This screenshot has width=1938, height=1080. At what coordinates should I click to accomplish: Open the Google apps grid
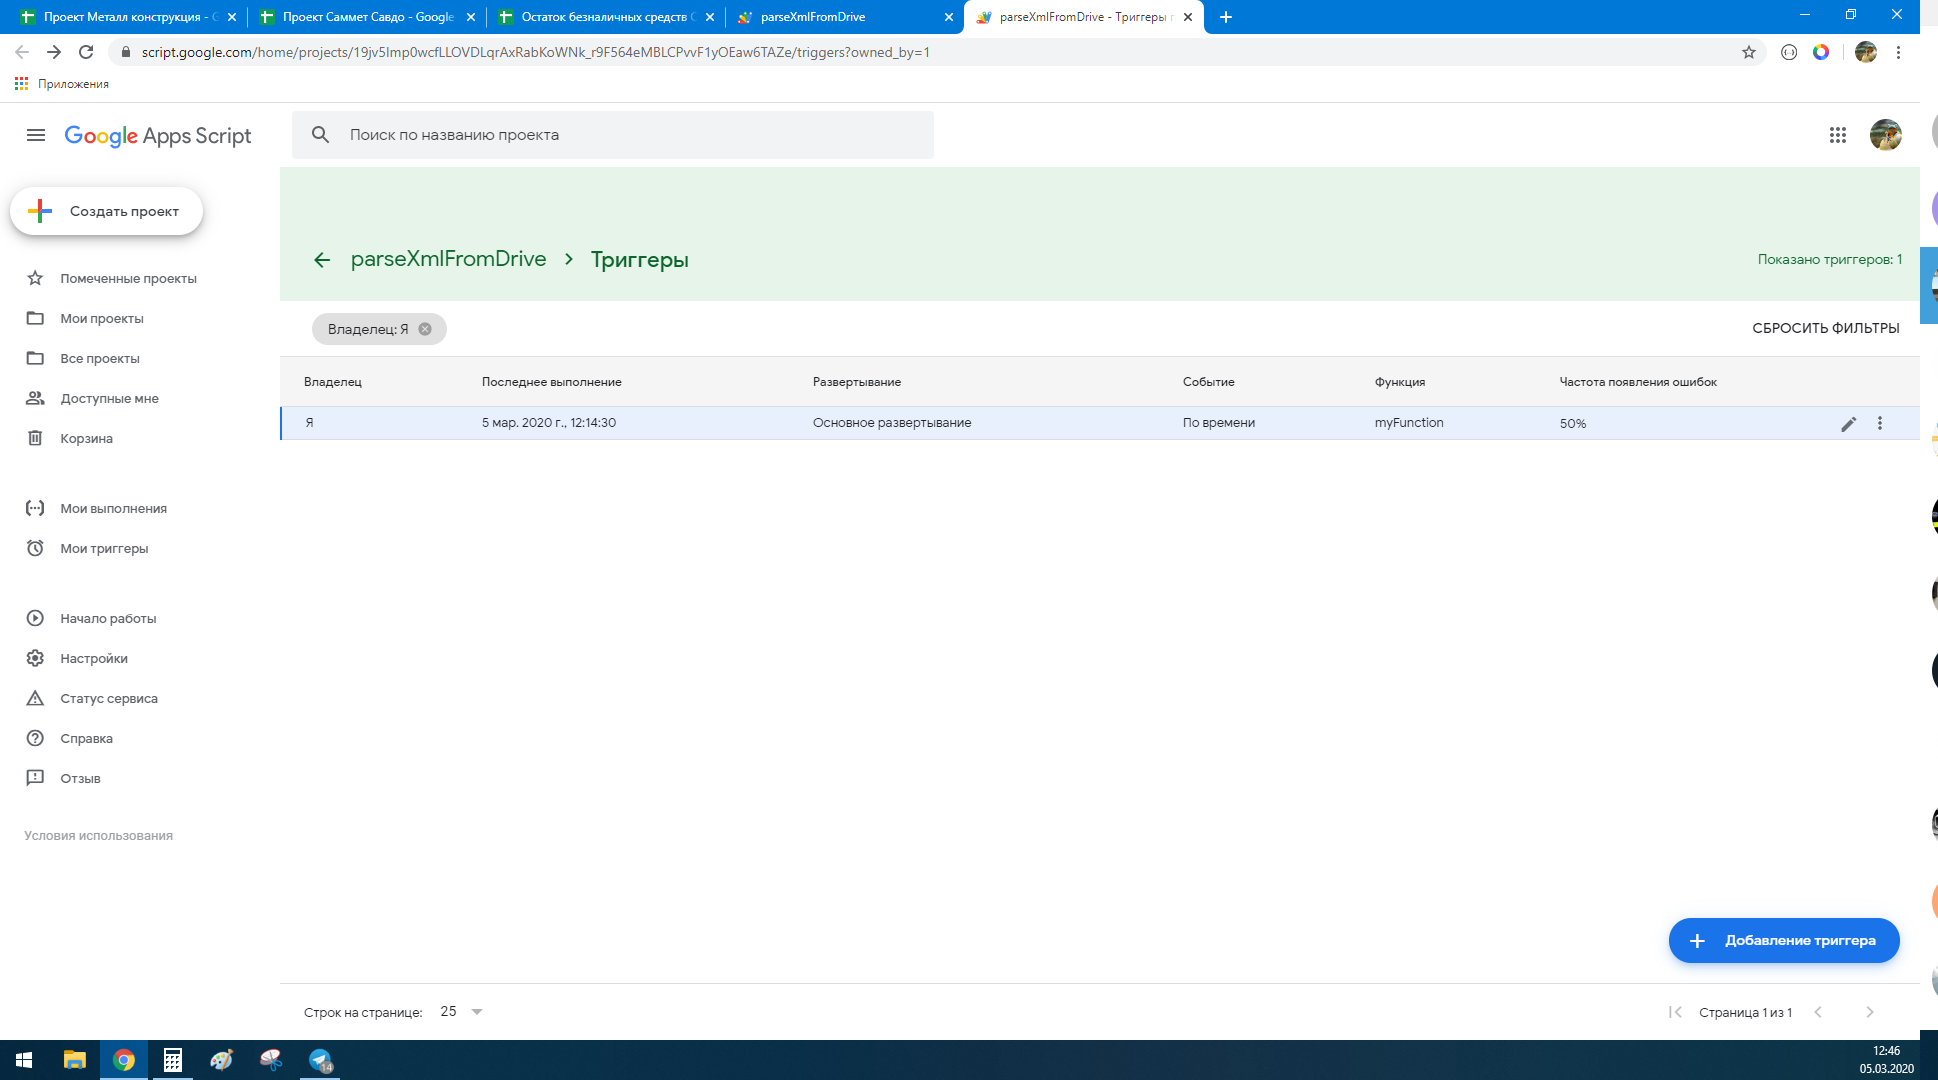pos(1837,135)
